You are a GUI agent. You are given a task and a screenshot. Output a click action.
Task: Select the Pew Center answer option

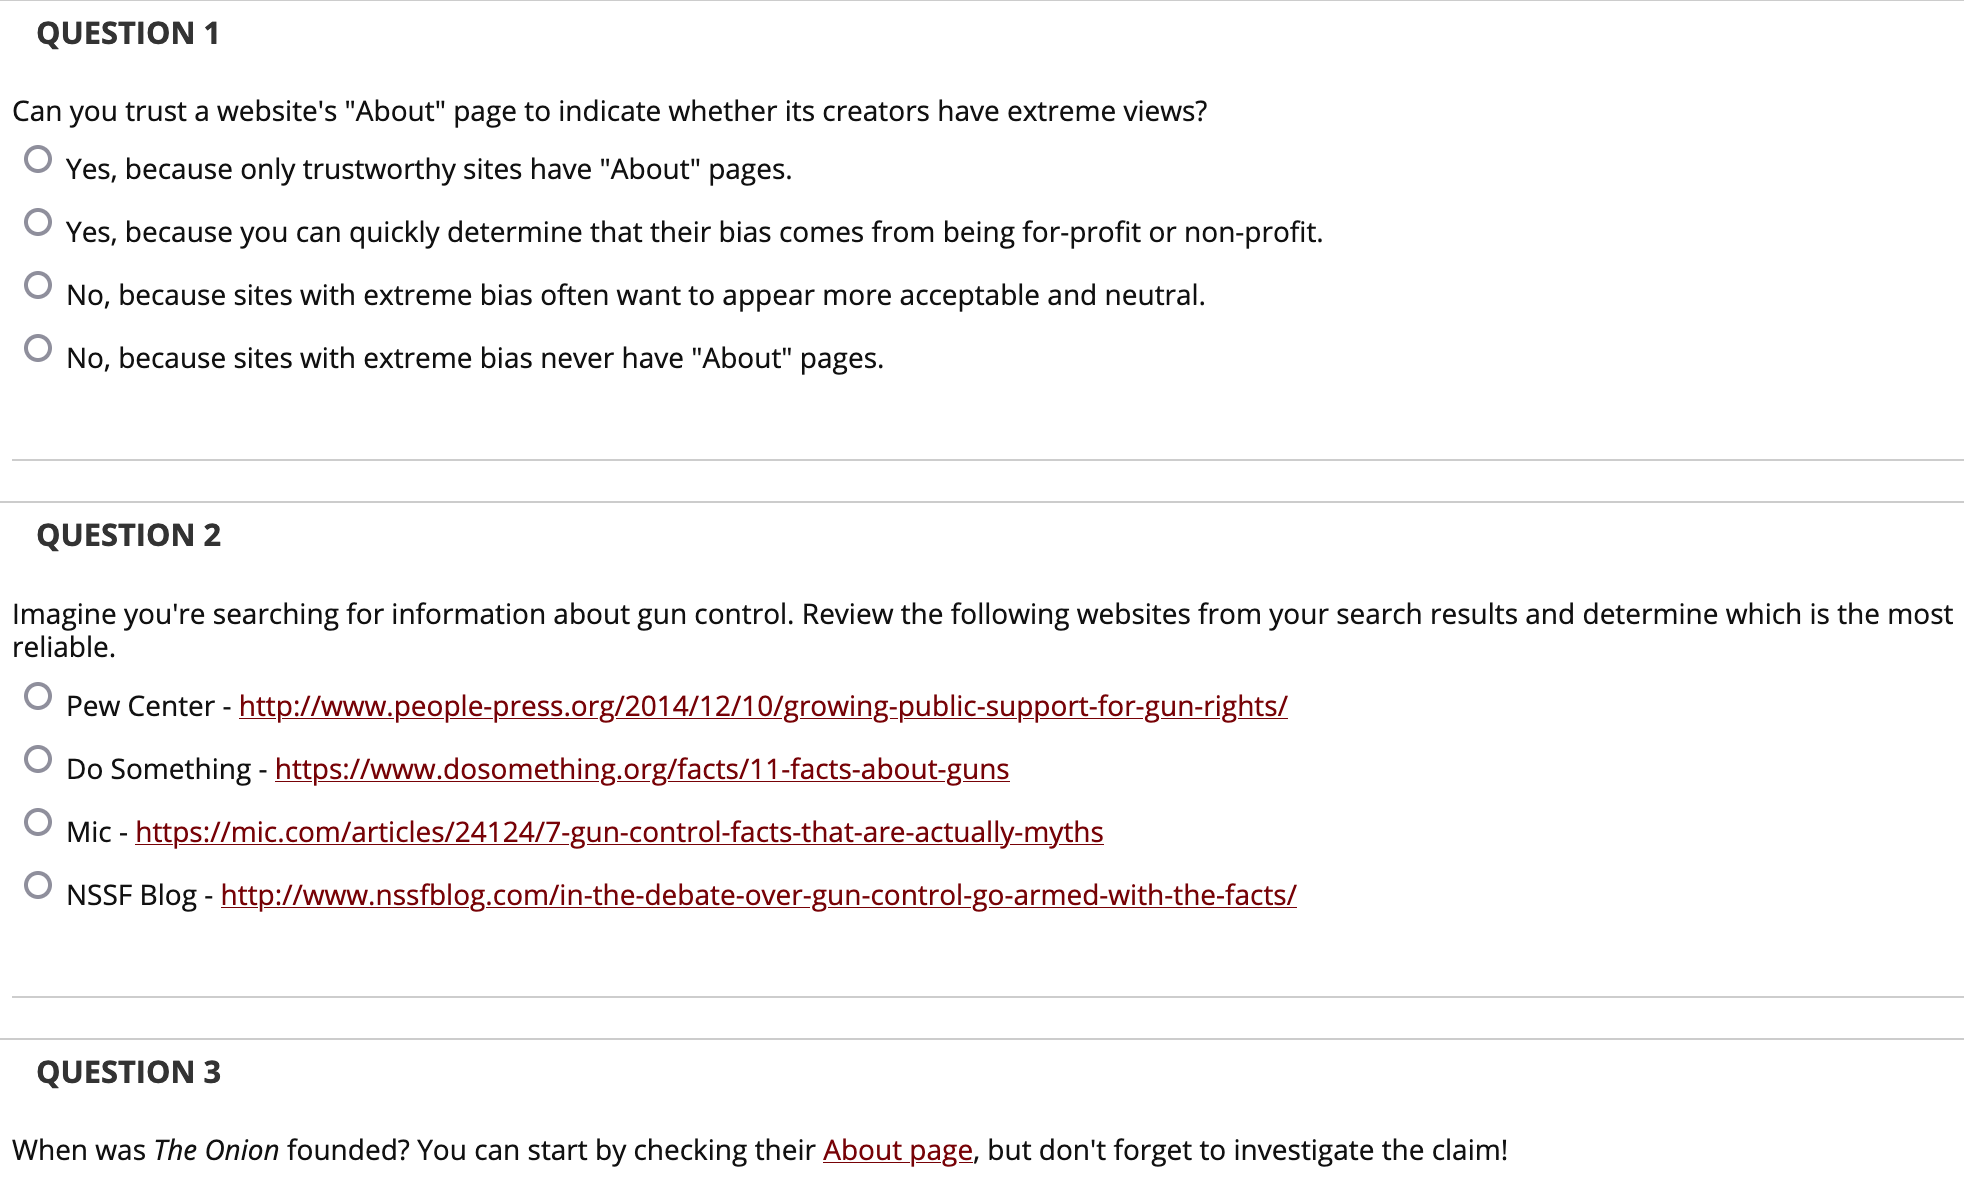[38, 695]
